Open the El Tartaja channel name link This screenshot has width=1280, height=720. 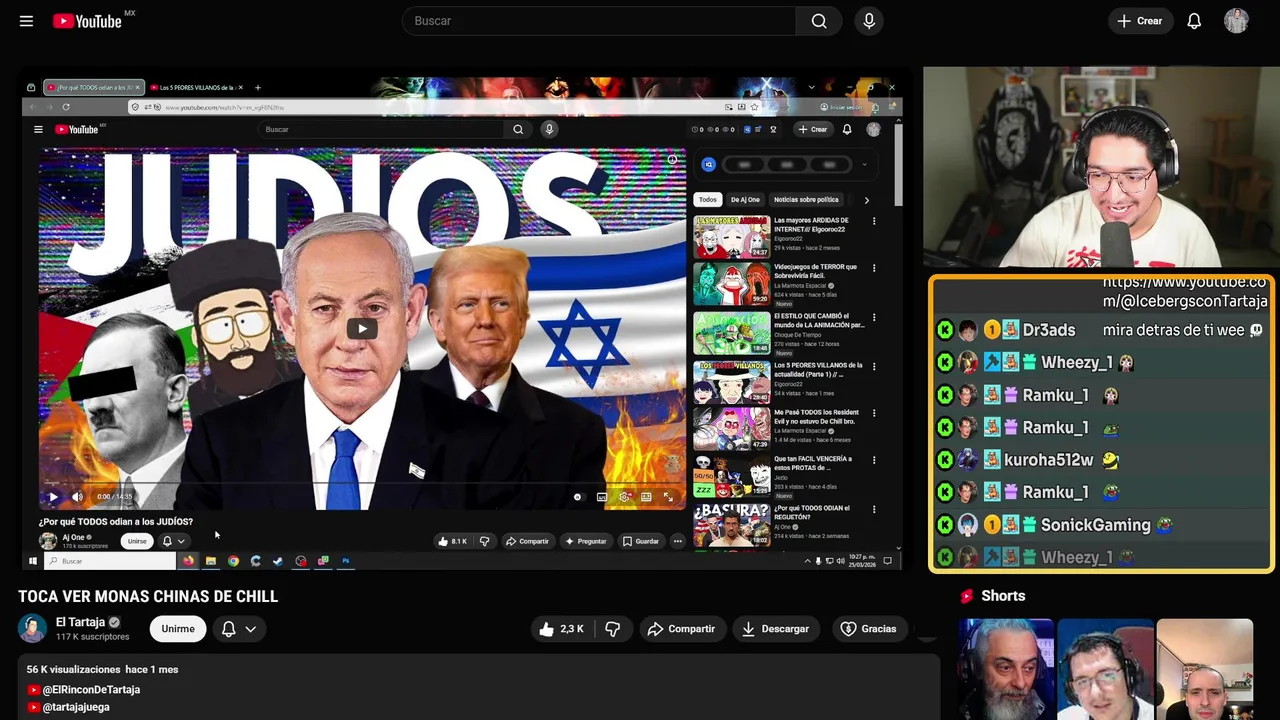point(80,622)
